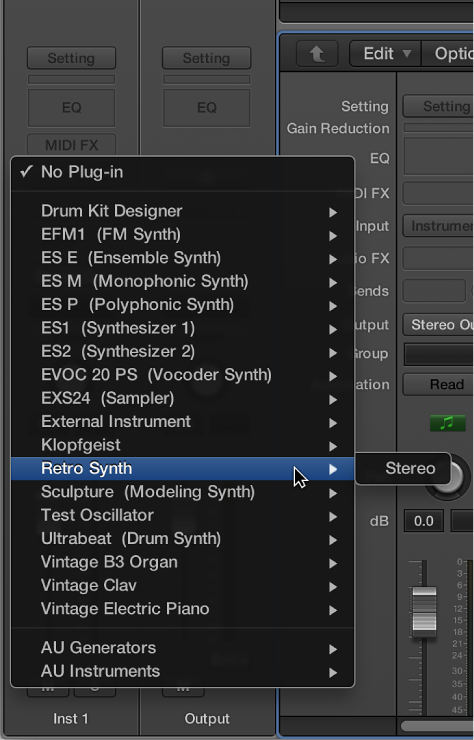Pick ES M (Monophonic Synth)
This screenshot has height=740, width=474.
click(x=183, y=281)
